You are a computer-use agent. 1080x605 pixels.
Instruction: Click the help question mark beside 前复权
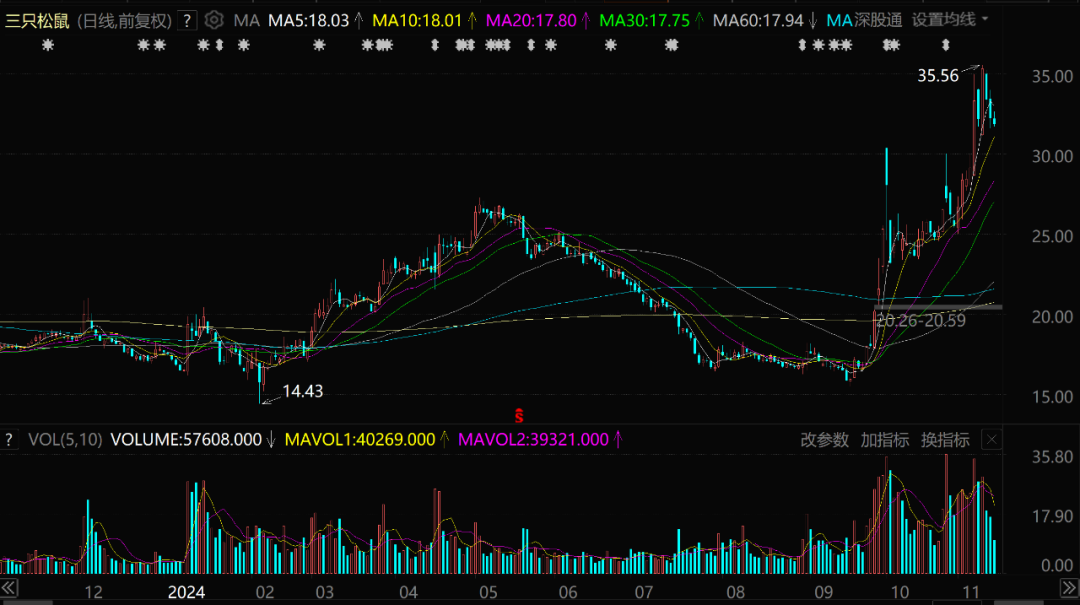click(x=187, y=21)
